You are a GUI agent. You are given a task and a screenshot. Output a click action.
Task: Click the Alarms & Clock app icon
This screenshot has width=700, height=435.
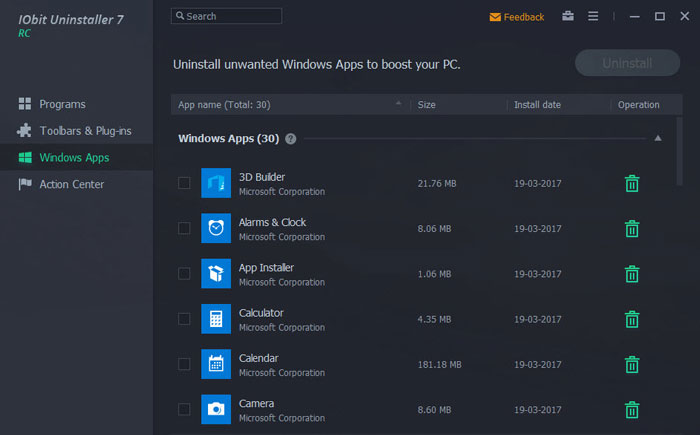pyautogui.click(x=216, y=228)
